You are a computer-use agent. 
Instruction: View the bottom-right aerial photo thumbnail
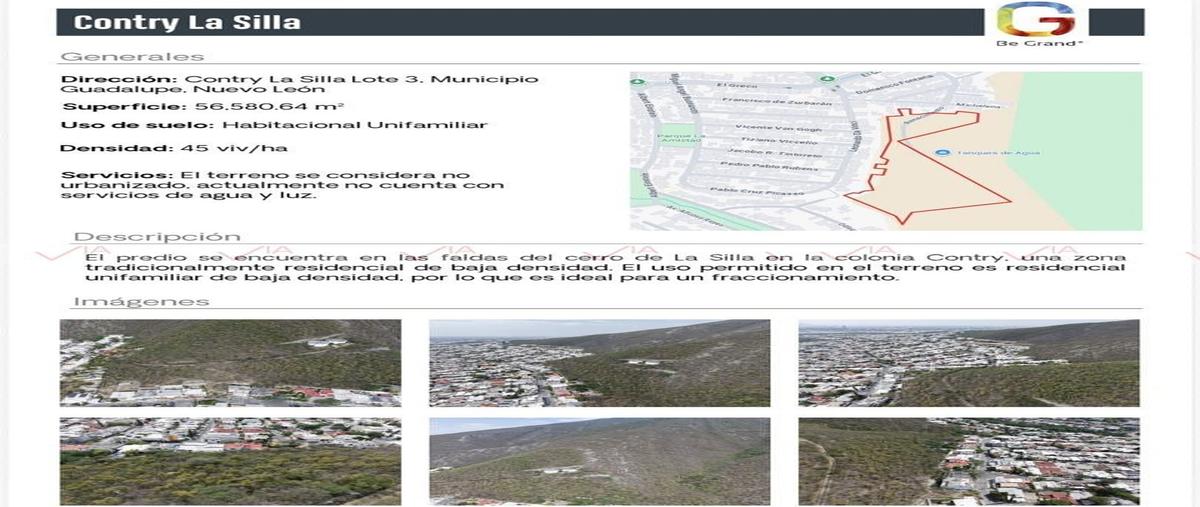click(x=968, y=461)
